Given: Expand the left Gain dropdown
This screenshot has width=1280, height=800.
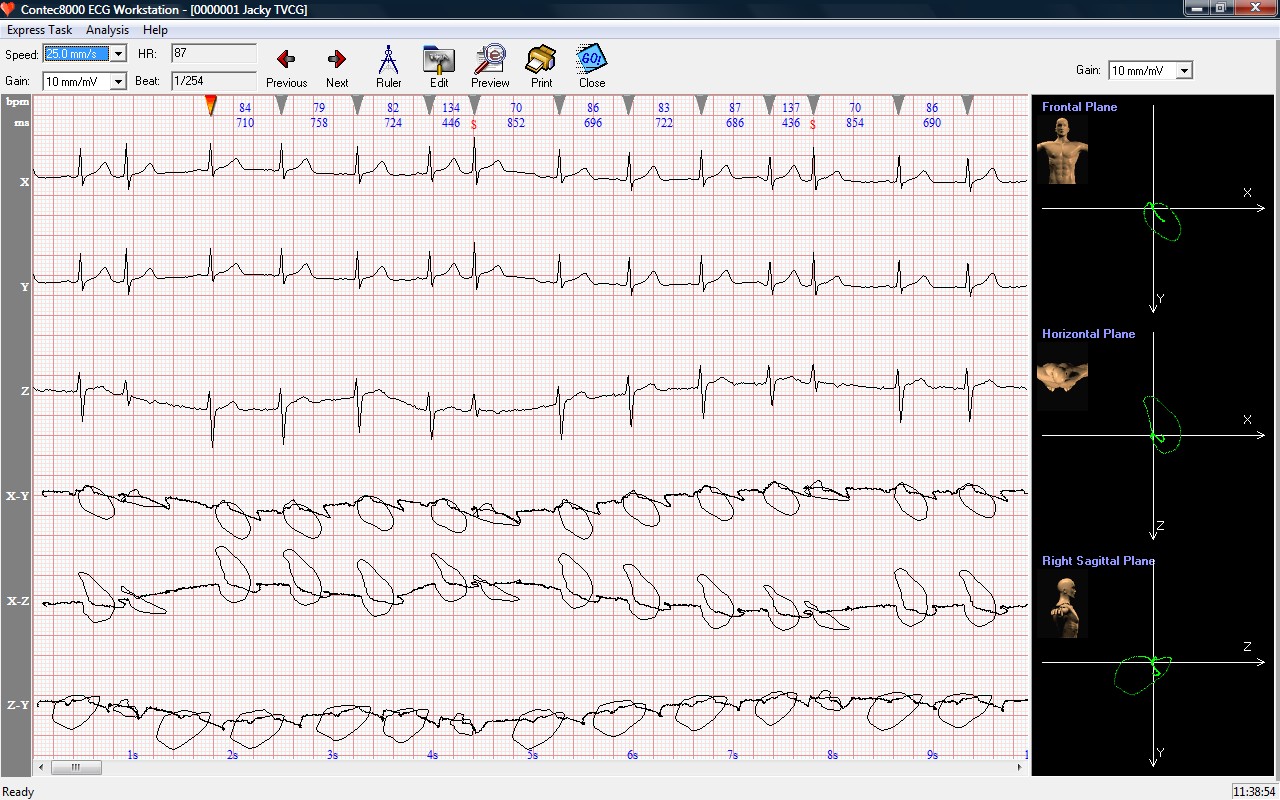Looking at the screenshot, I should coord(118,81).
